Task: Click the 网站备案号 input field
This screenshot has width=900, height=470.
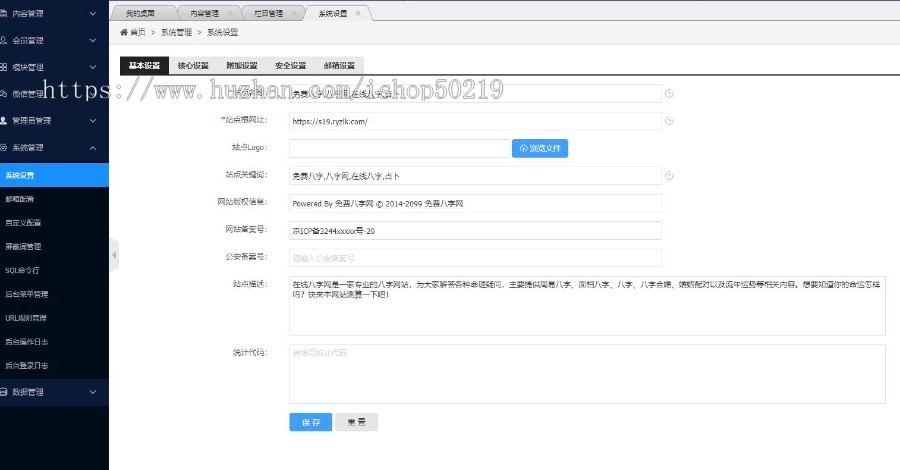Action: tap(475, 231)
